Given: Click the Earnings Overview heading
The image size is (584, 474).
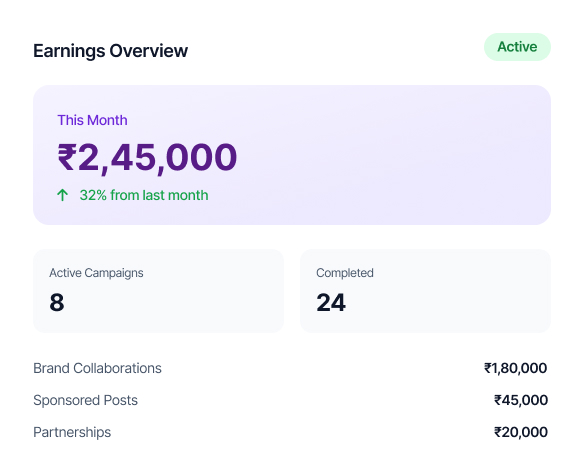Looking at the screenshot, I should coord(111,51).
